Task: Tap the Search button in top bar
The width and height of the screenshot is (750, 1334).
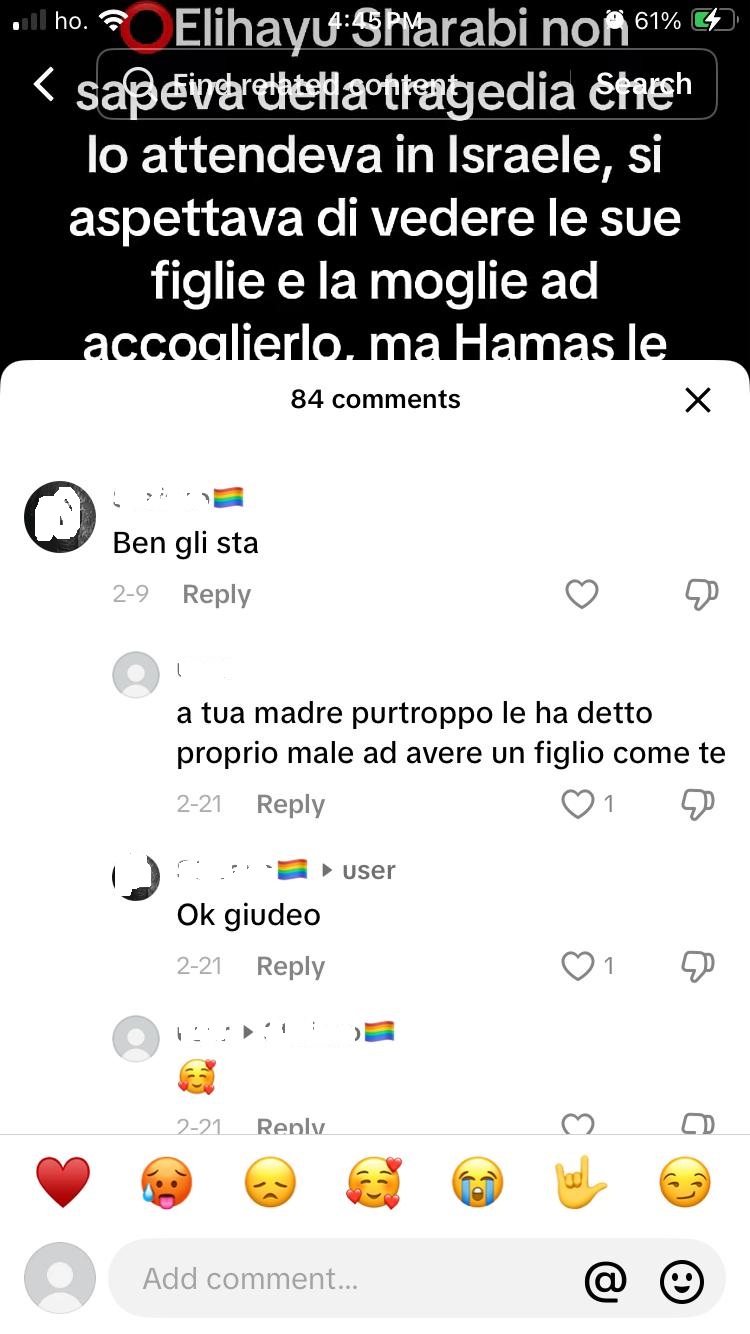Action: point(643,84)
